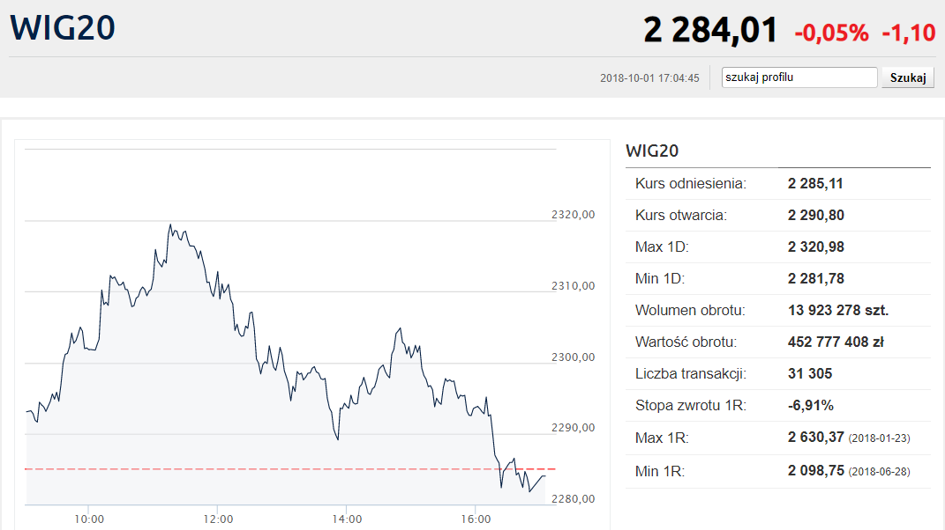
Task: Click the 2300,00 price axis label
Action: coord(573,357)
